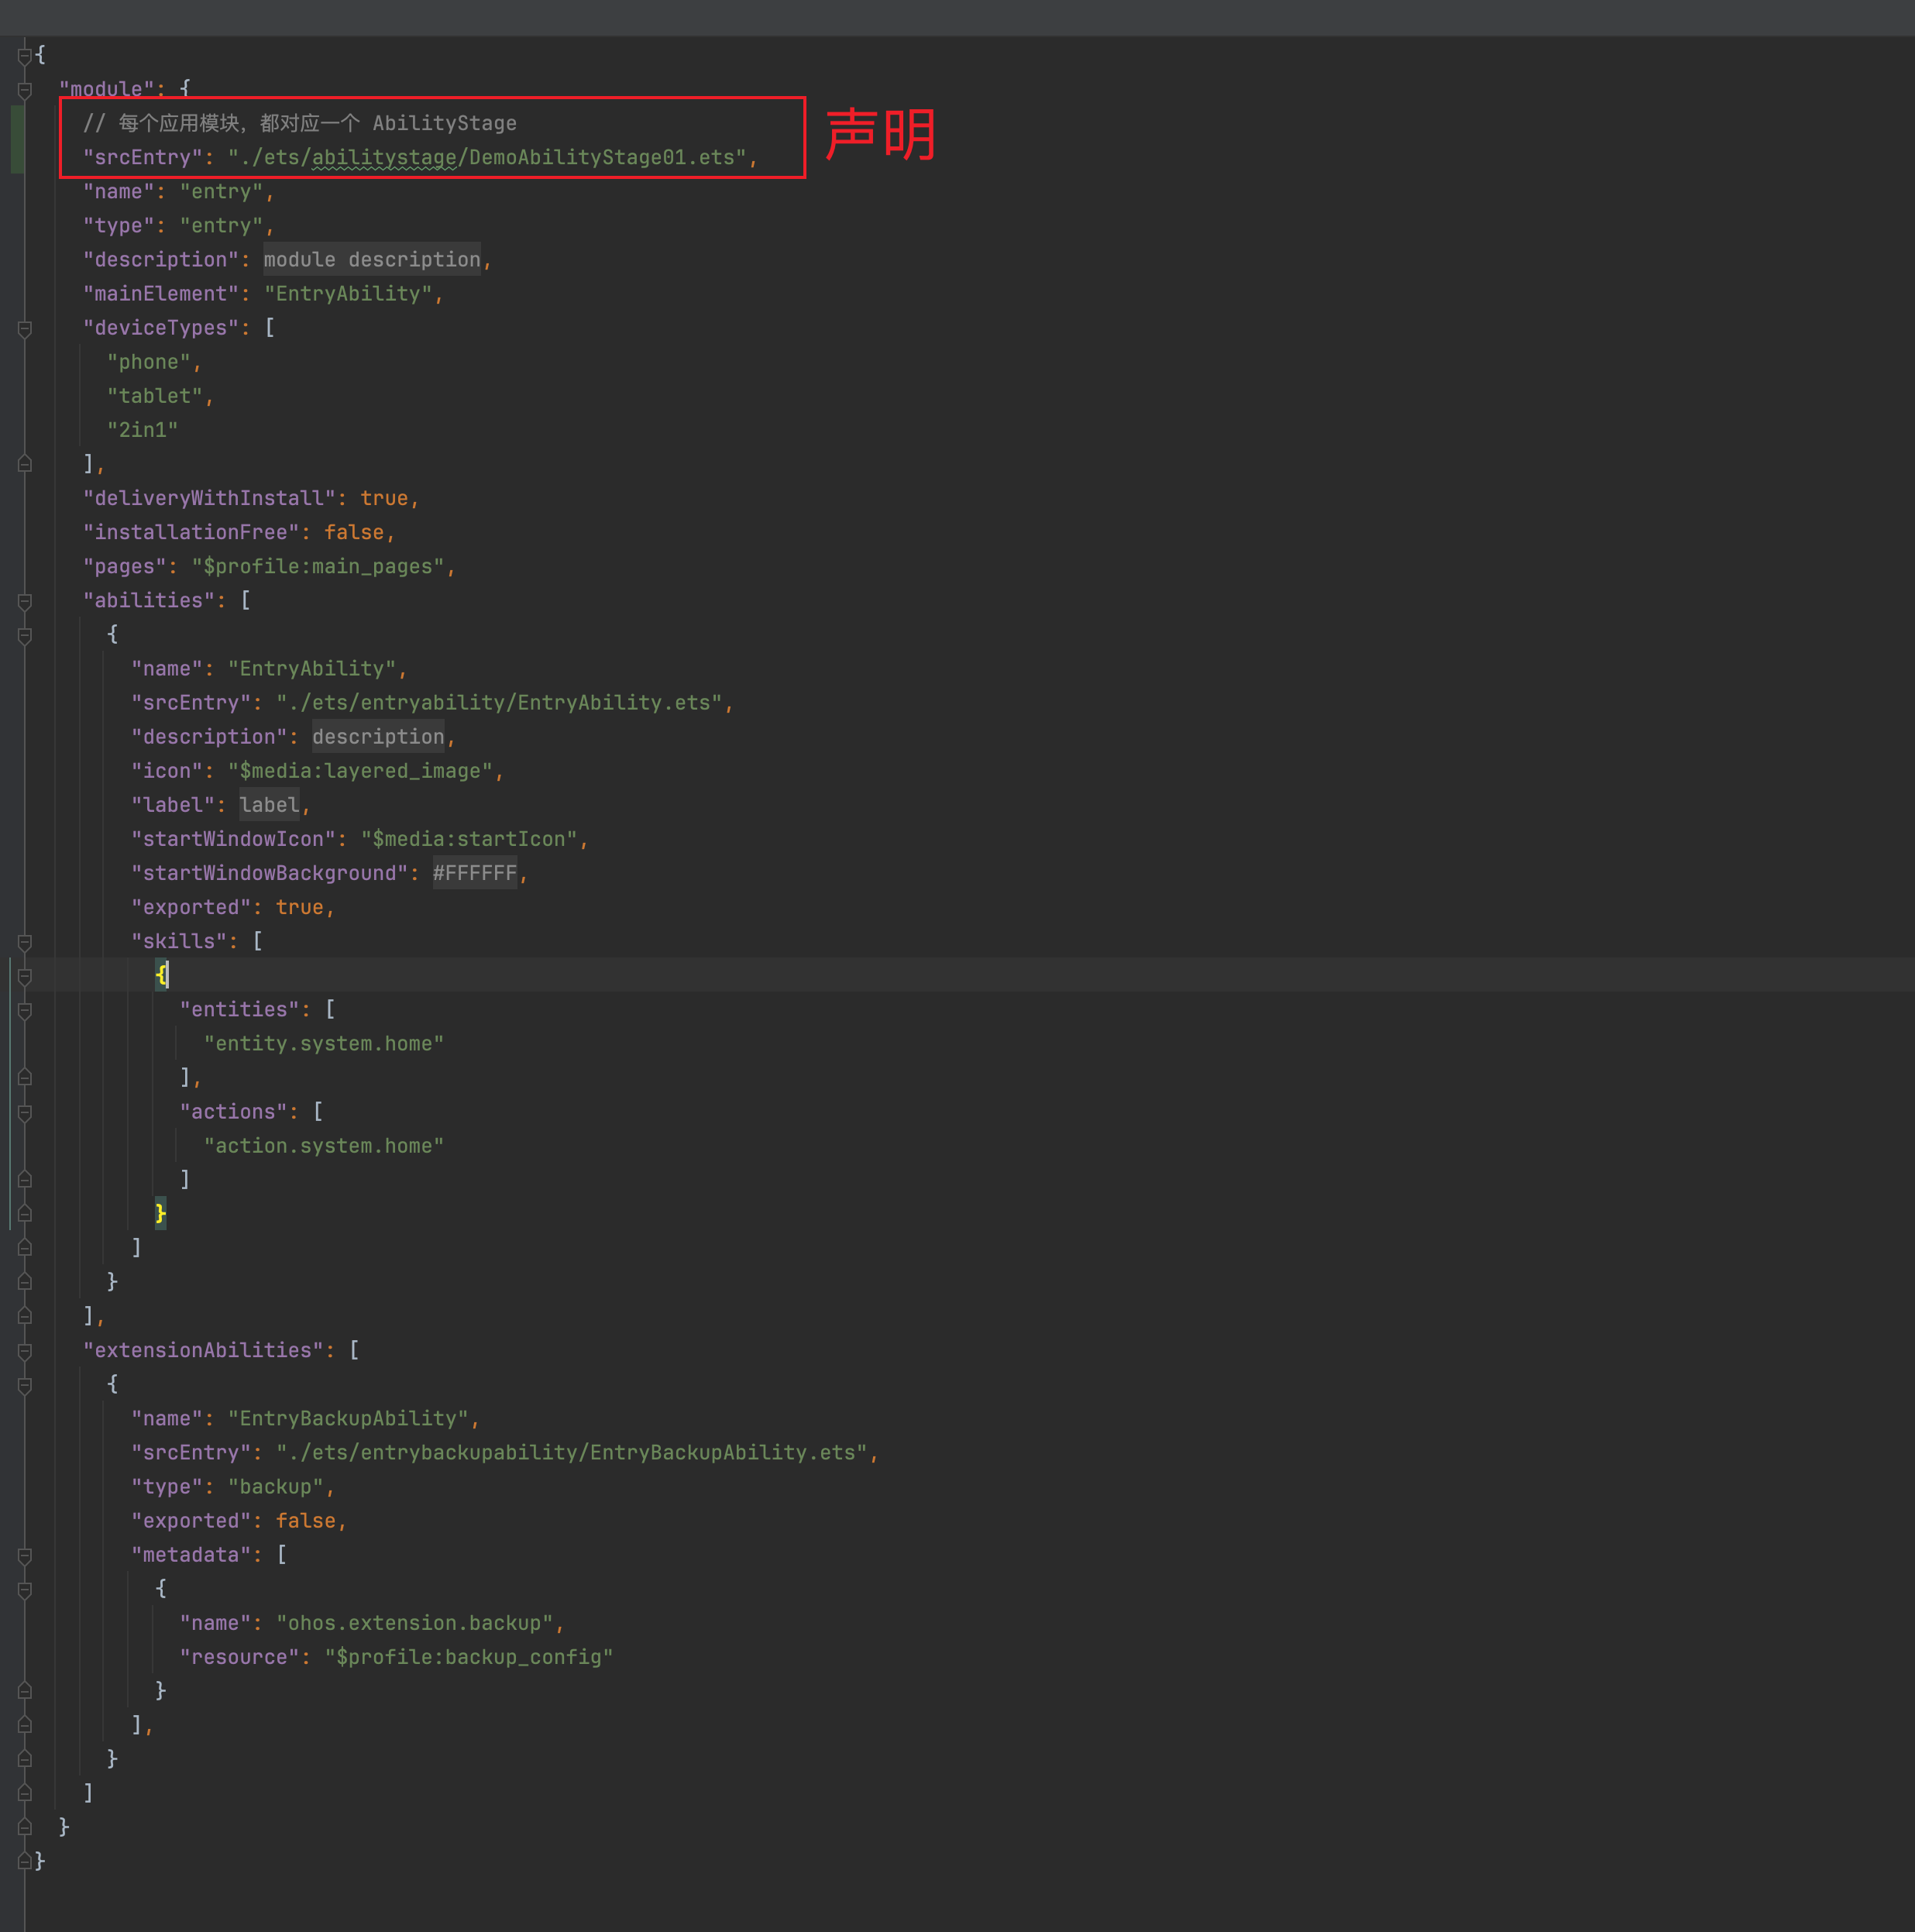
Task: Collapse the "actions" array fold marker
Action: coord(25,1112)
